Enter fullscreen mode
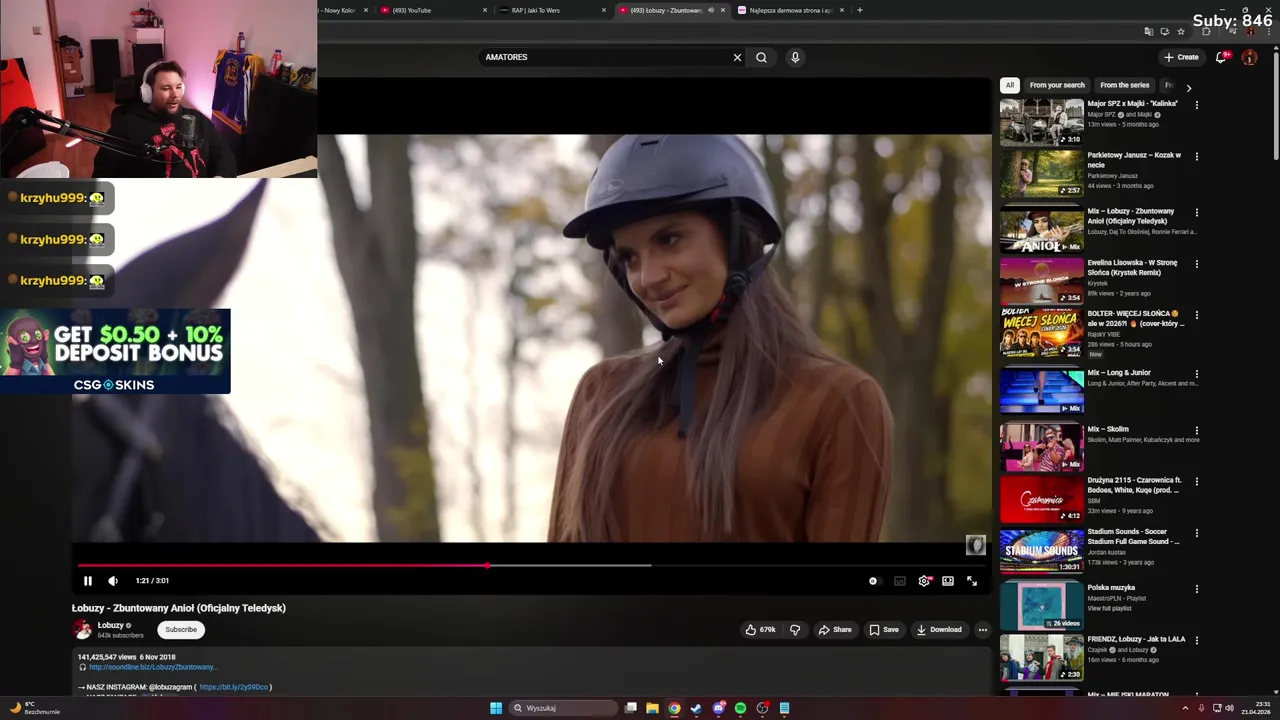 972,581
